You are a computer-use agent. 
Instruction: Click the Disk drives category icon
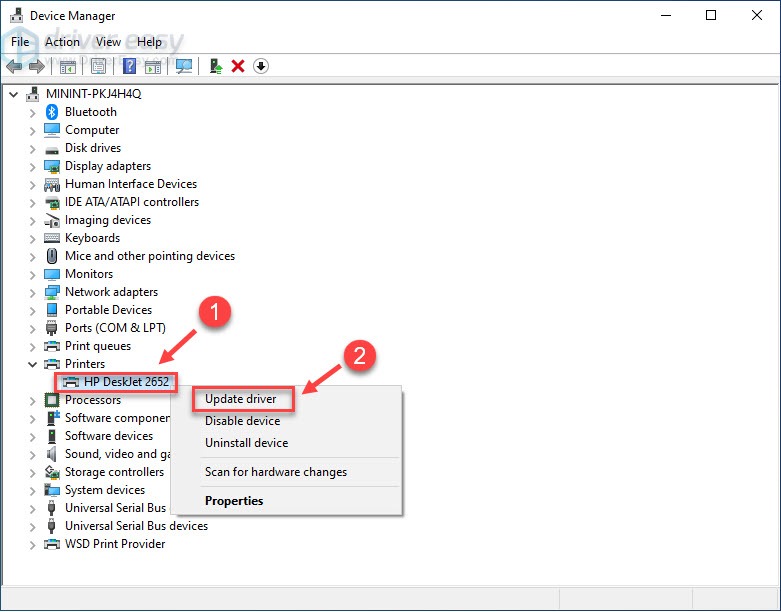tap(52, 149)
